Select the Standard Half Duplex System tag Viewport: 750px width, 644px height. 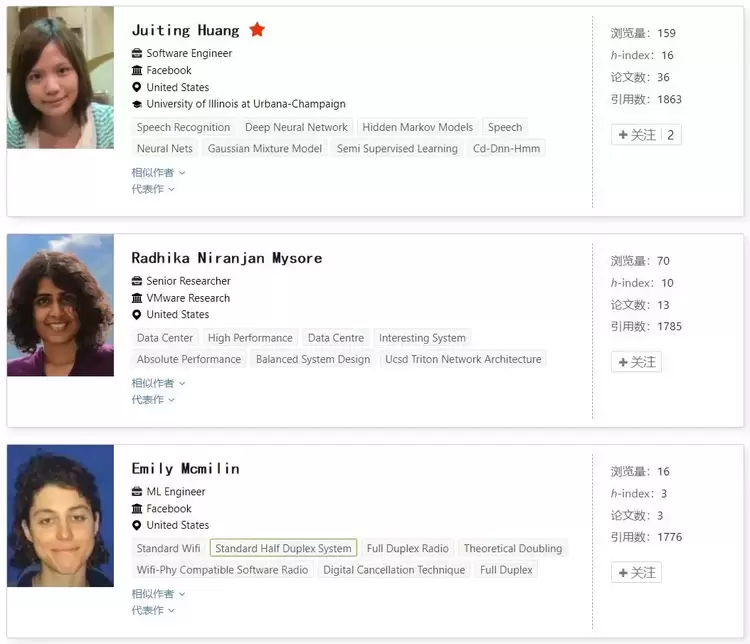tap(283, 548)
